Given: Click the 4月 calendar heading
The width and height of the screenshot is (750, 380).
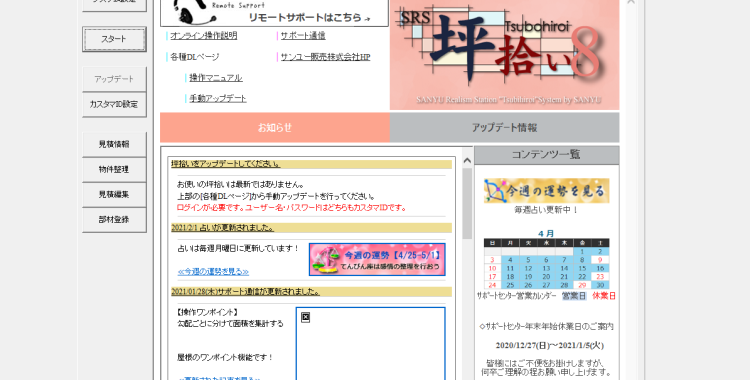Looking at the screenshot, I should click(x=546, y=234).
